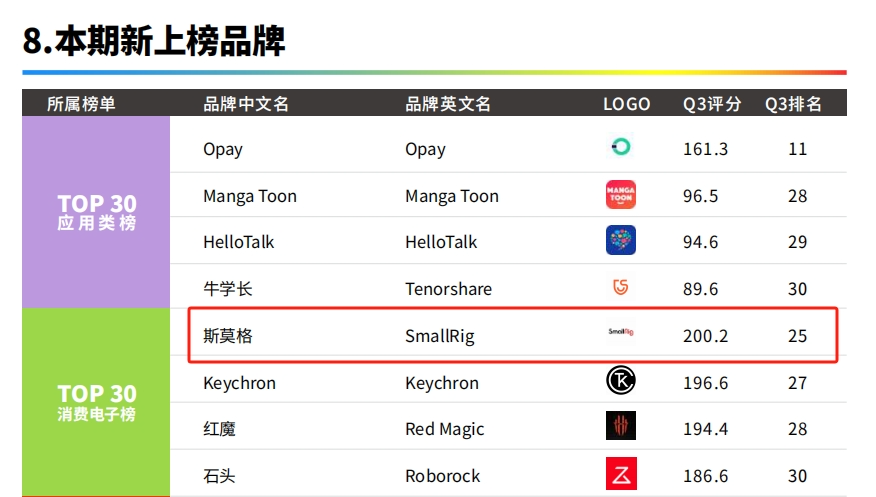Click the Q3评分 column header
Viewport: 876px width, 497px height.
(712, 104)
